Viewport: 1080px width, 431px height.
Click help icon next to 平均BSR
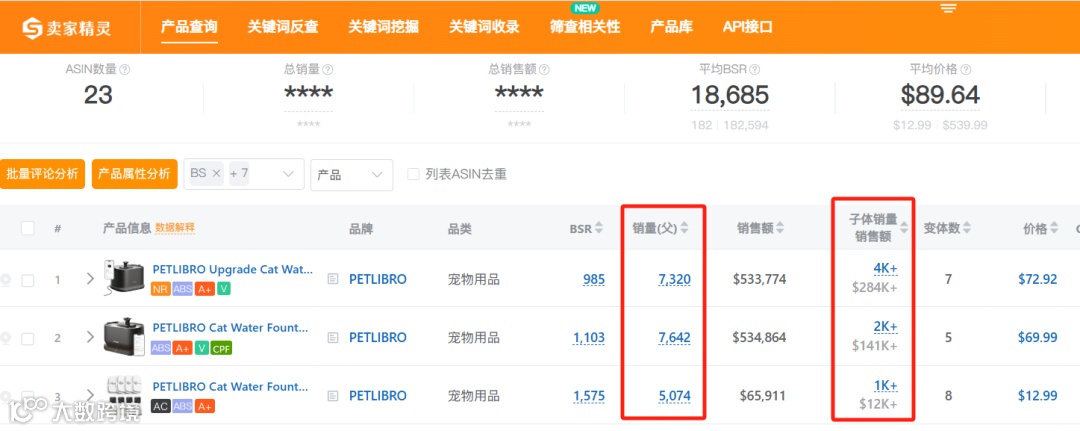coord(755,70)
